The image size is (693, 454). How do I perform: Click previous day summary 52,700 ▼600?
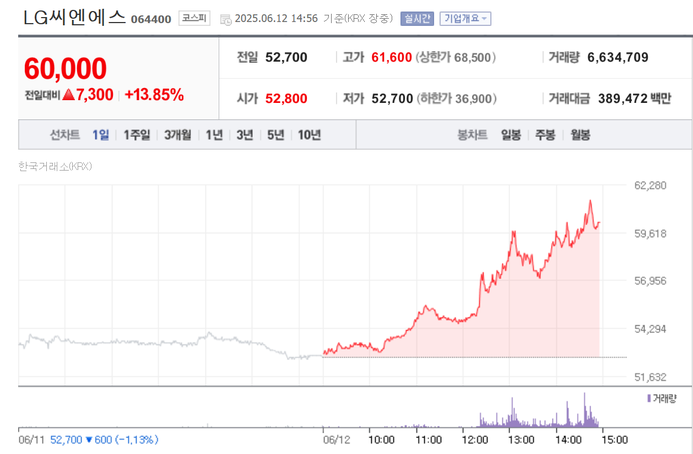104,440
